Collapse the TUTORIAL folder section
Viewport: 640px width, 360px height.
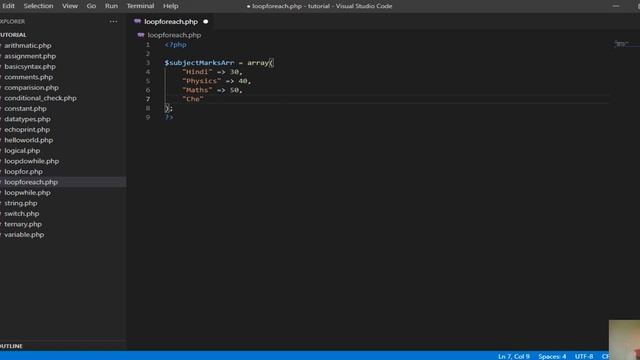point(13,35)
